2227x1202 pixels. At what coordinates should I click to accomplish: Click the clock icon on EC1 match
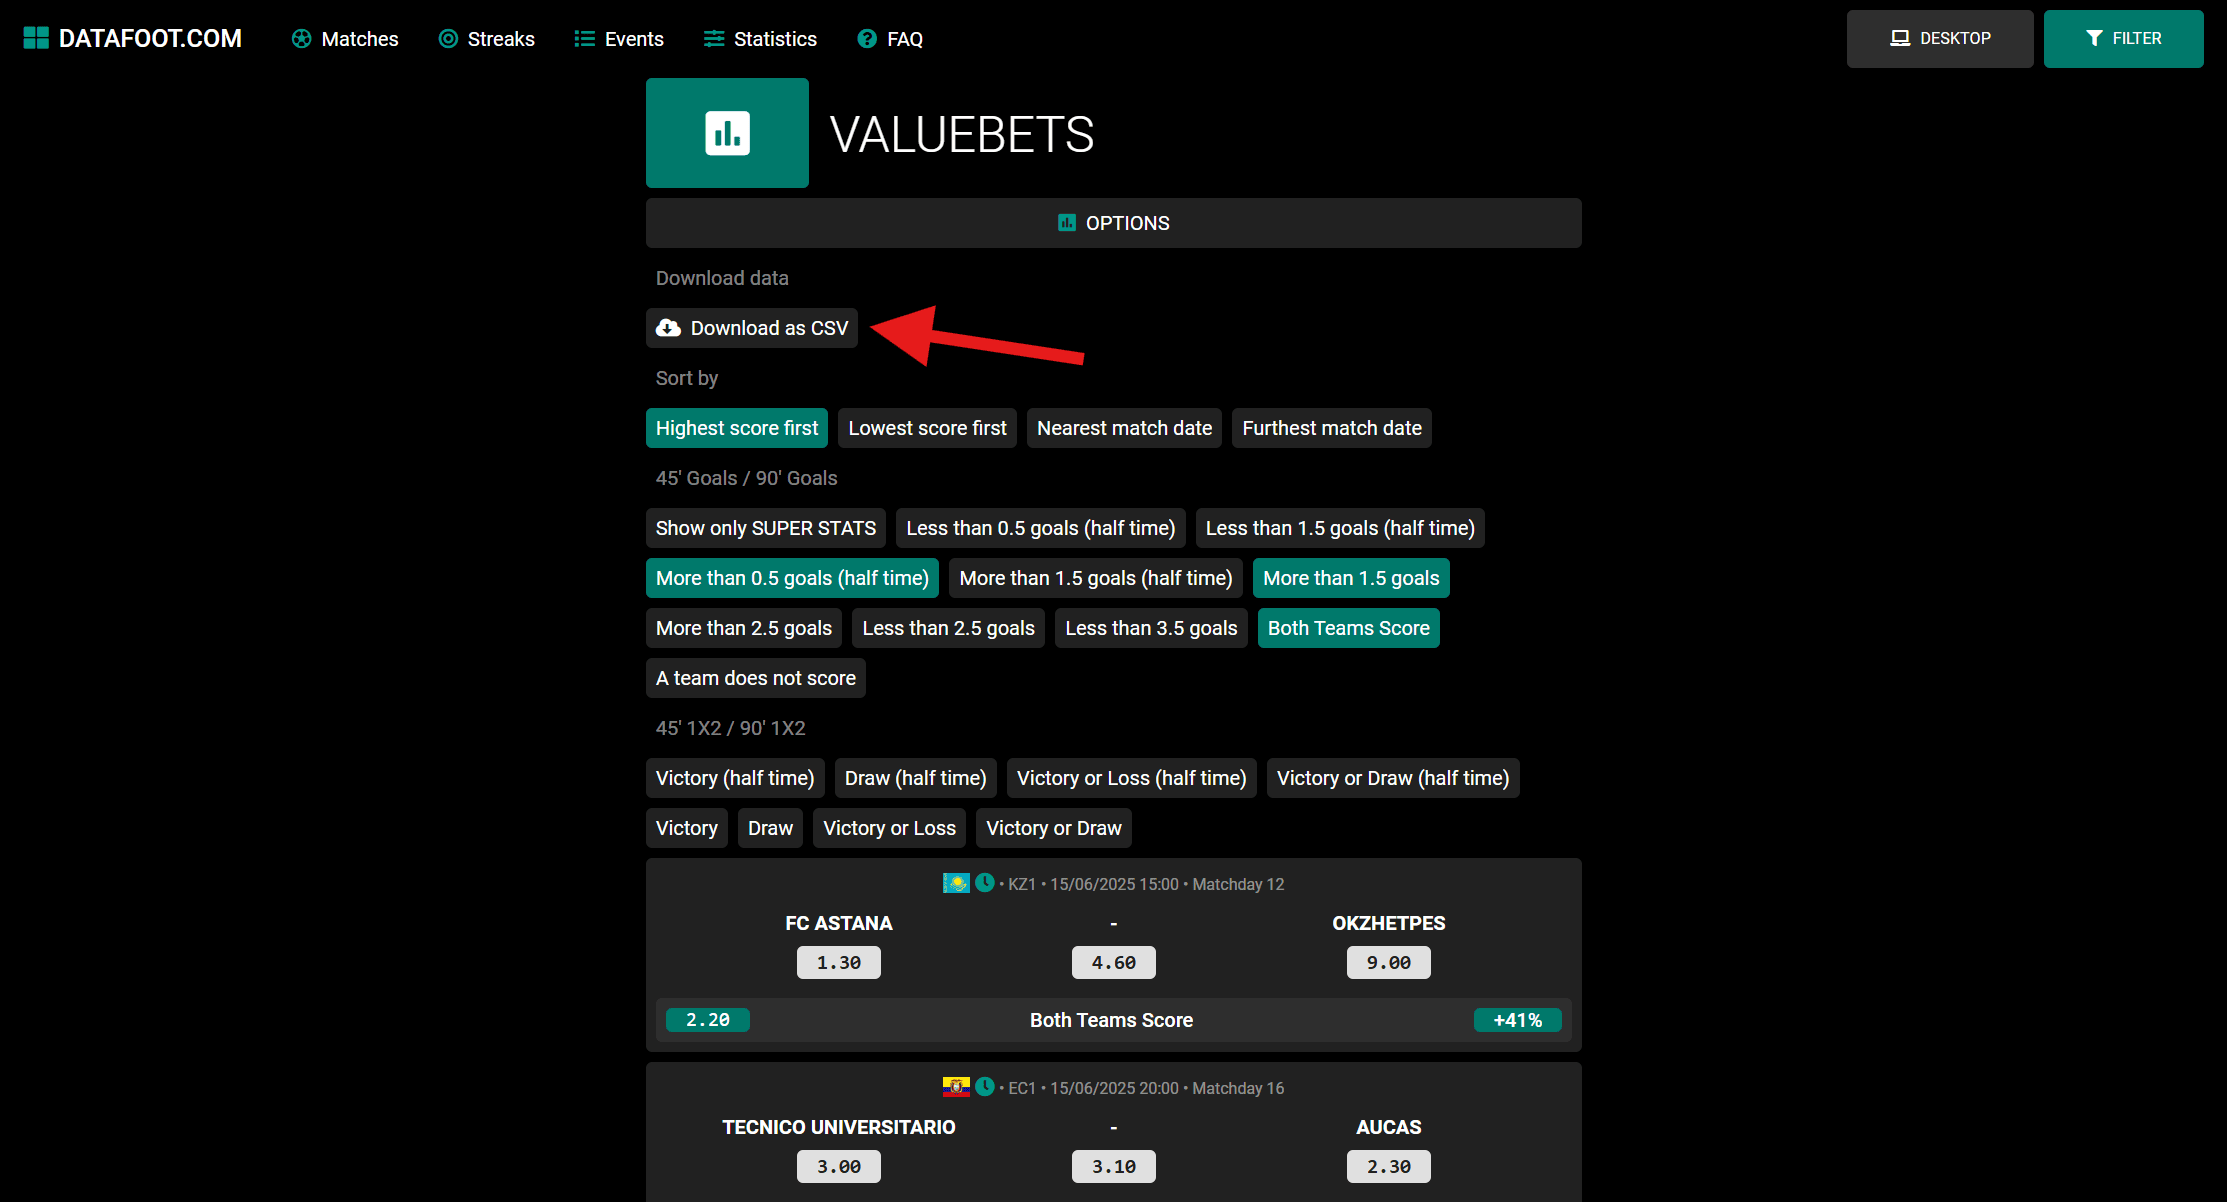[x=985, y=1087]
